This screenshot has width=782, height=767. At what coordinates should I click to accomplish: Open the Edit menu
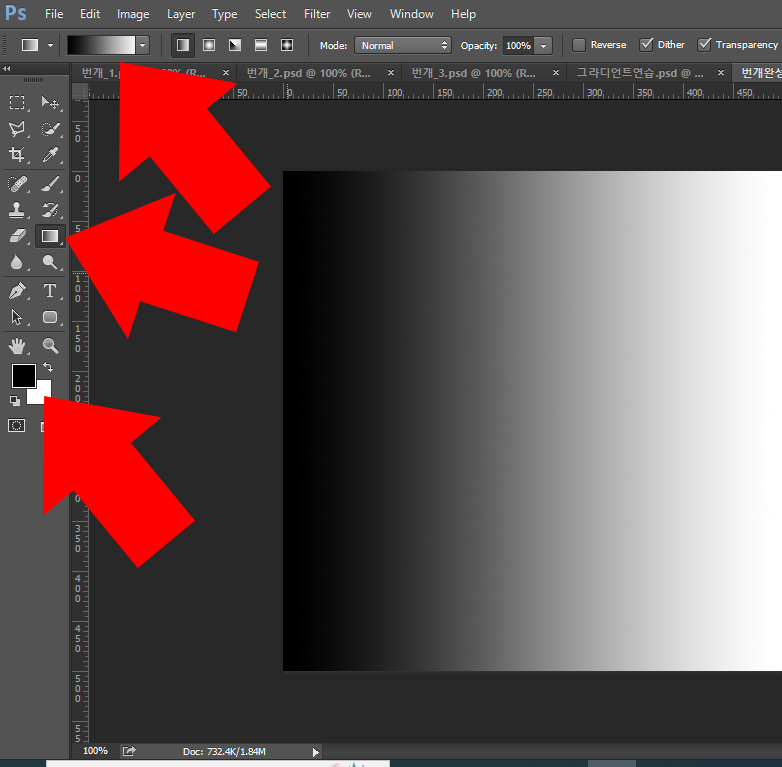(x=90, y=14)
